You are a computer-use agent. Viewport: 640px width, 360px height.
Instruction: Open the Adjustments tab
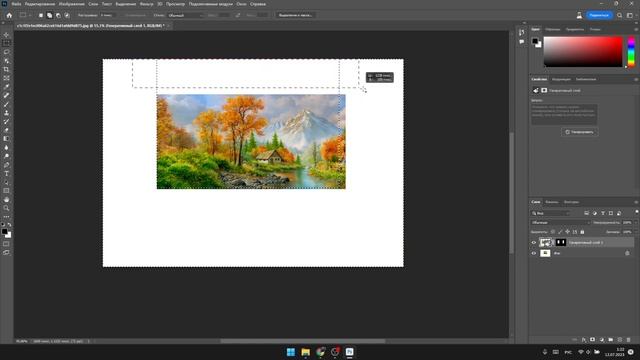click(561, 79)
